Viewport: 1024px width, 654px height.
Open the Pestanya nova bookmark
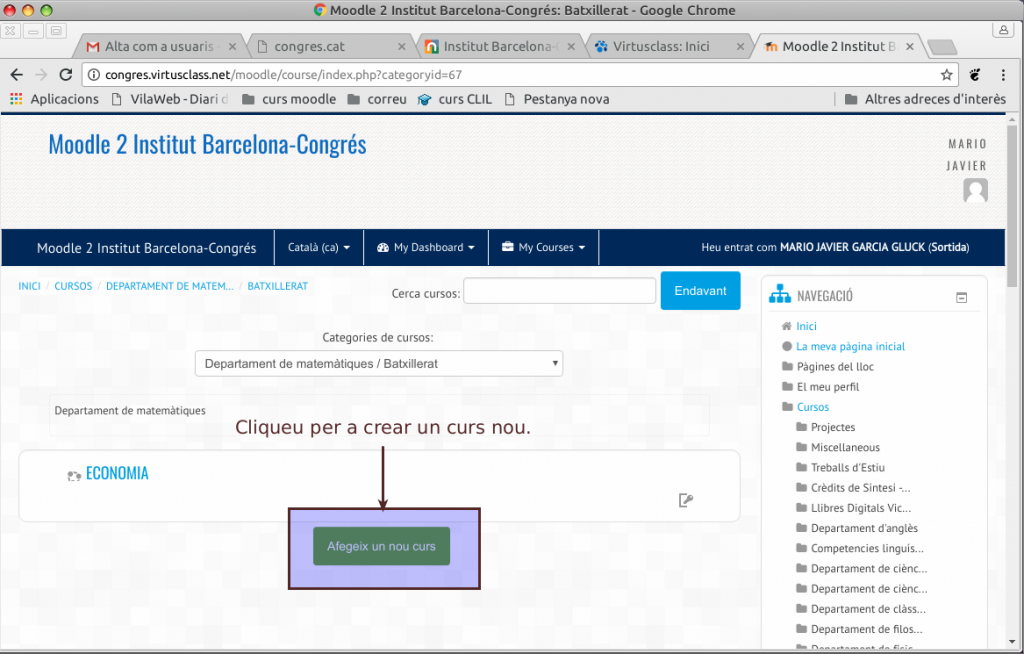tap(557, 99)
